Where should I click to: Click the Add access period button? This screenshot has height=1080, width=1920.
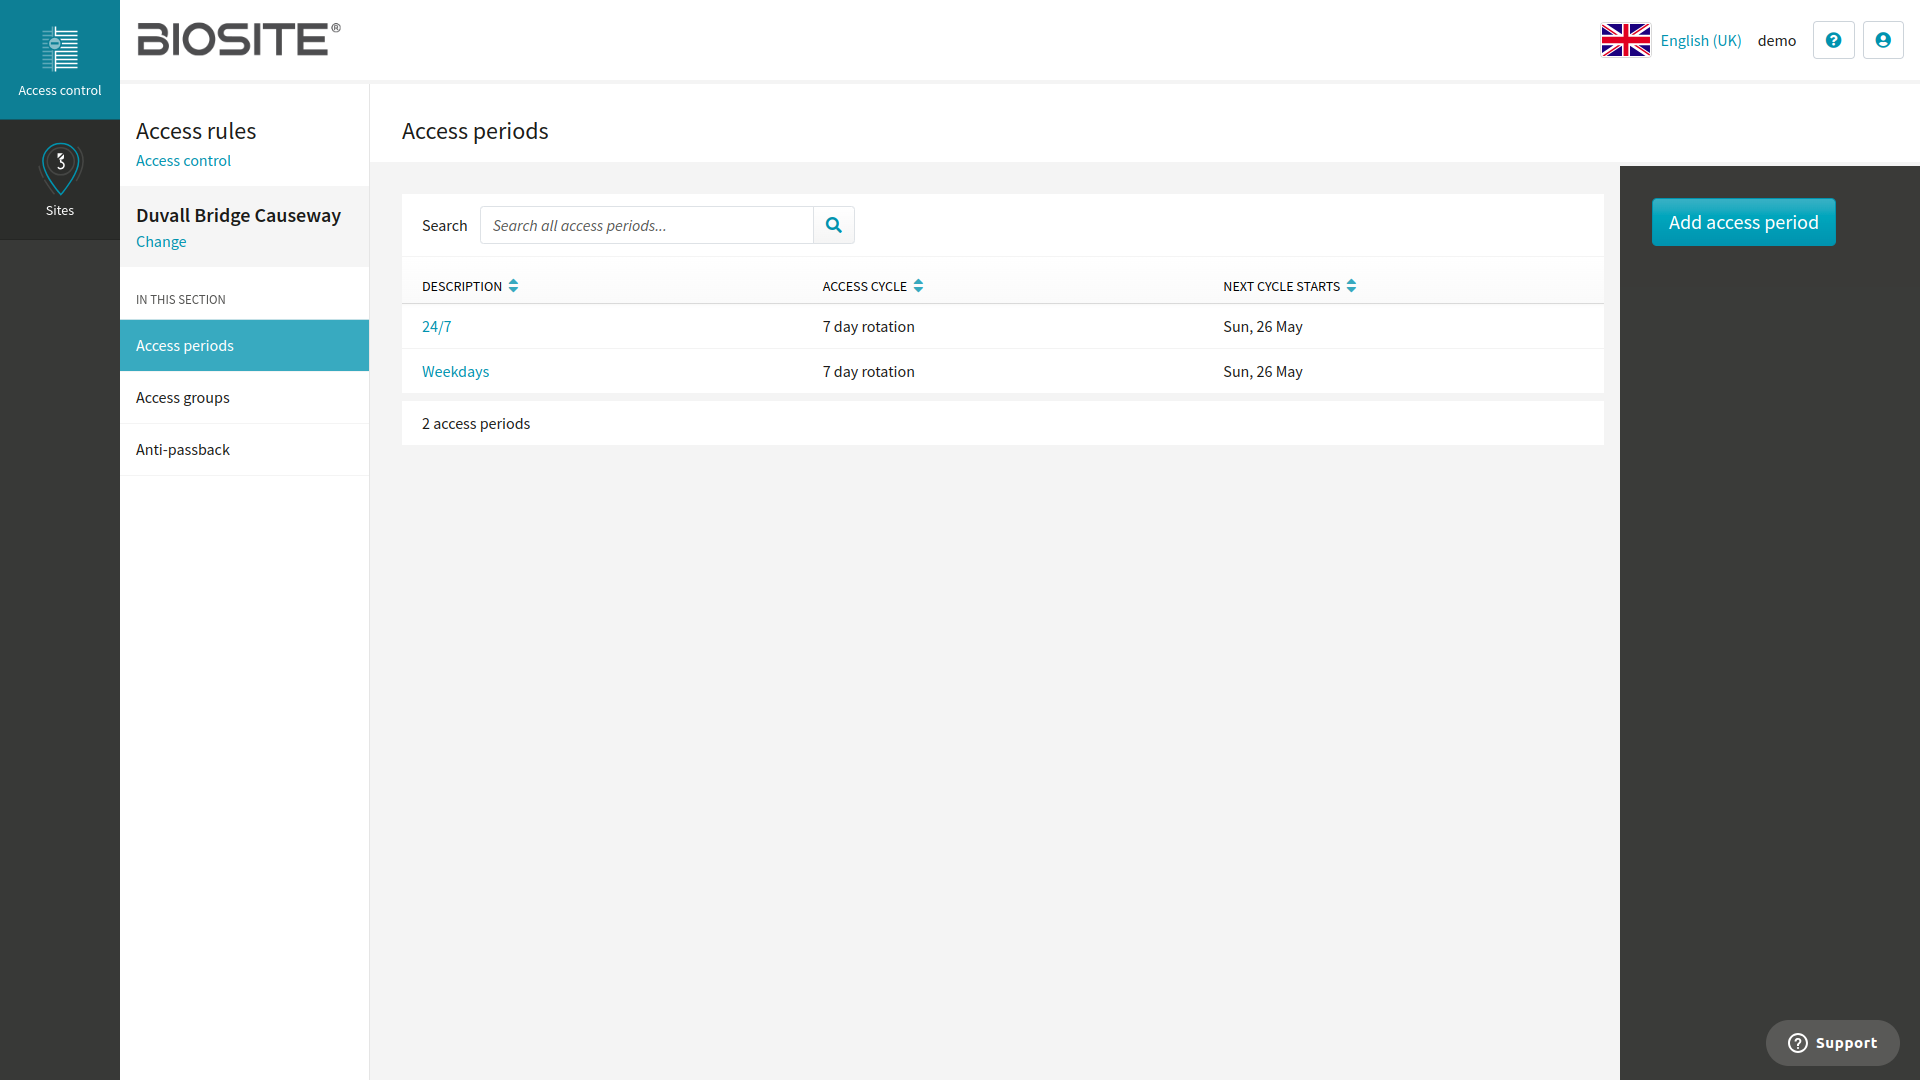coord(1743,222)
